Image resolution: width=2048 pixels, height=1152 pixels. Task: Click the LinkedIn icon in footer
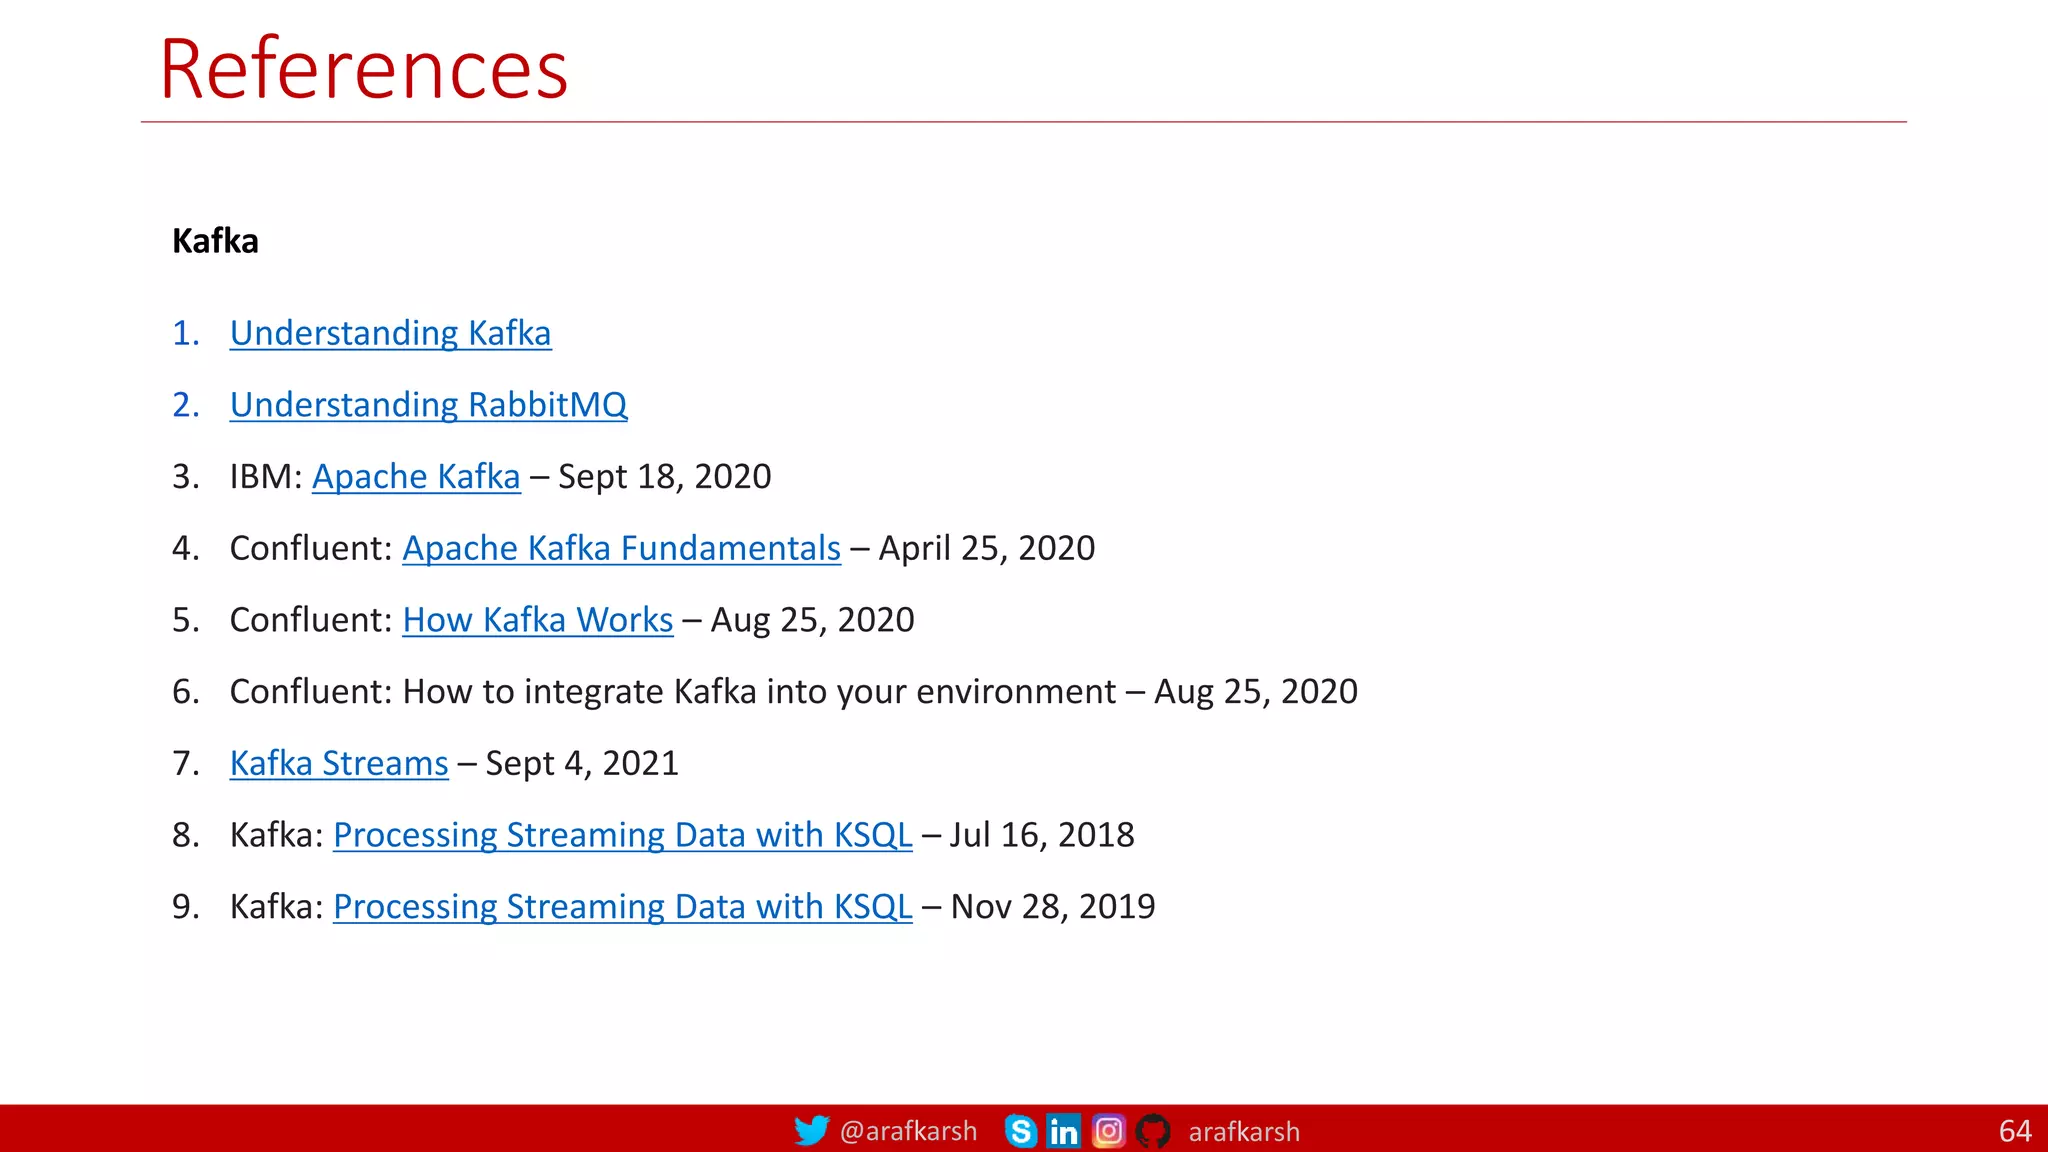pyautogui.click(x=1063, y=1131)
